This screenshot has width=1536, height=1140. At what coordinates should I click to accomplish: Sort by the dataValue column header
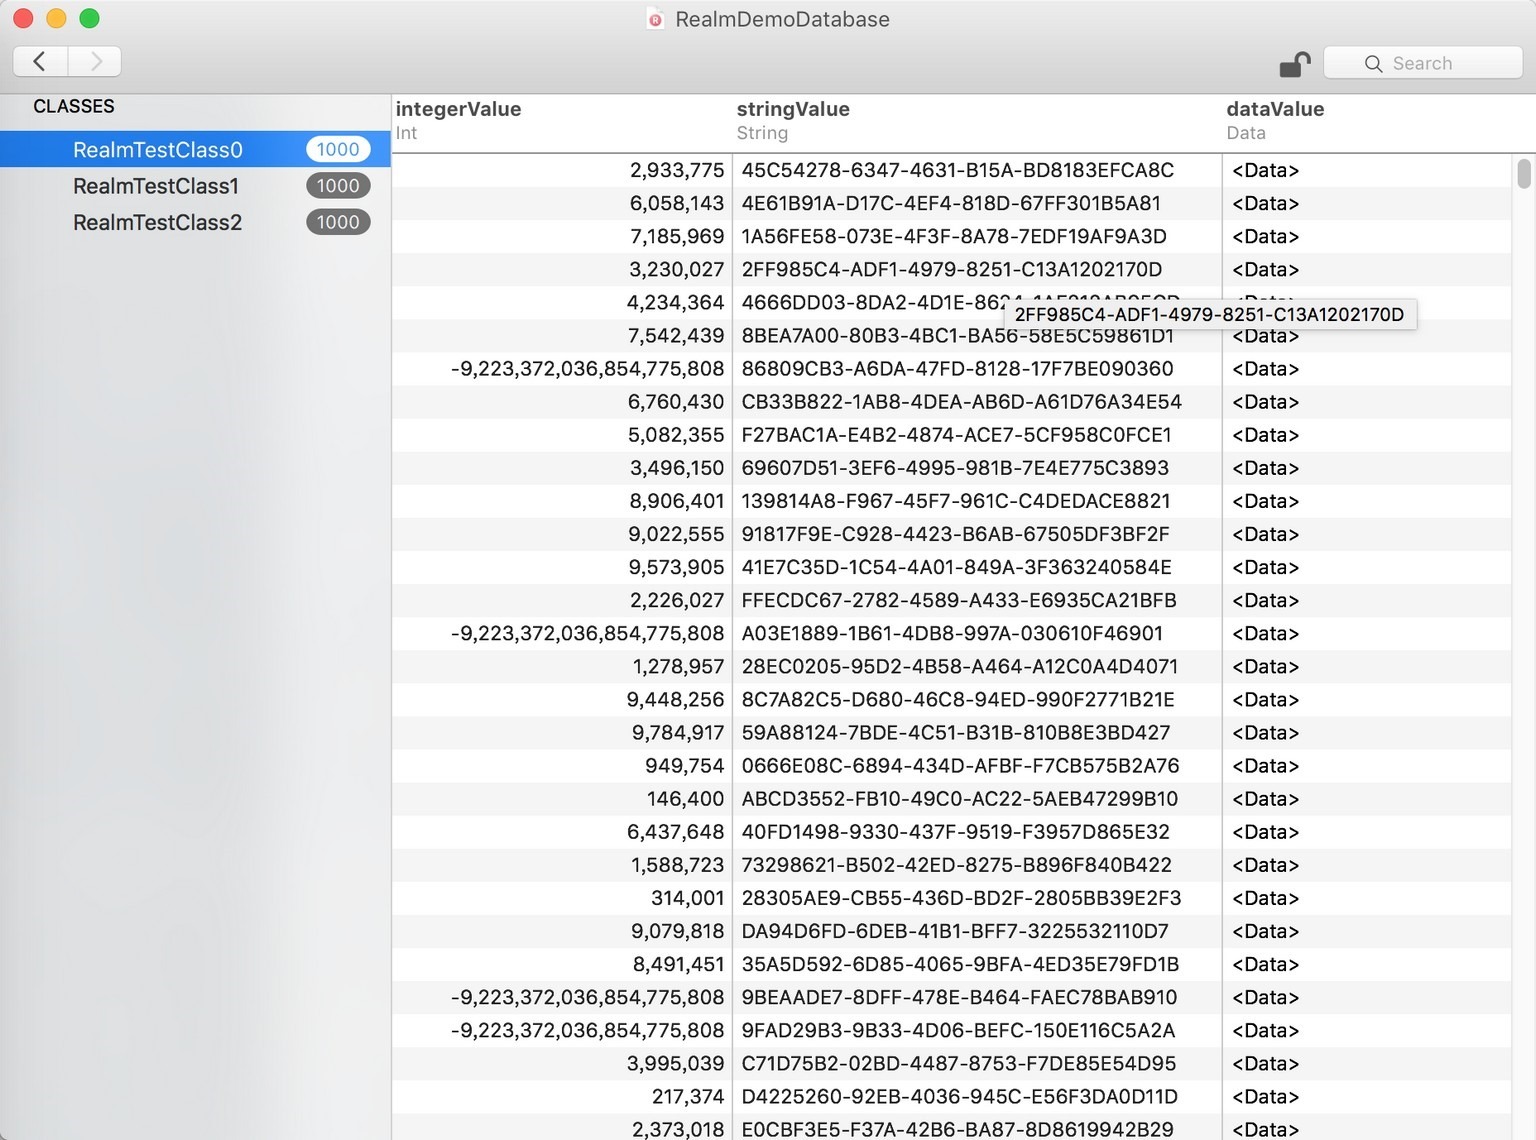1366,121
